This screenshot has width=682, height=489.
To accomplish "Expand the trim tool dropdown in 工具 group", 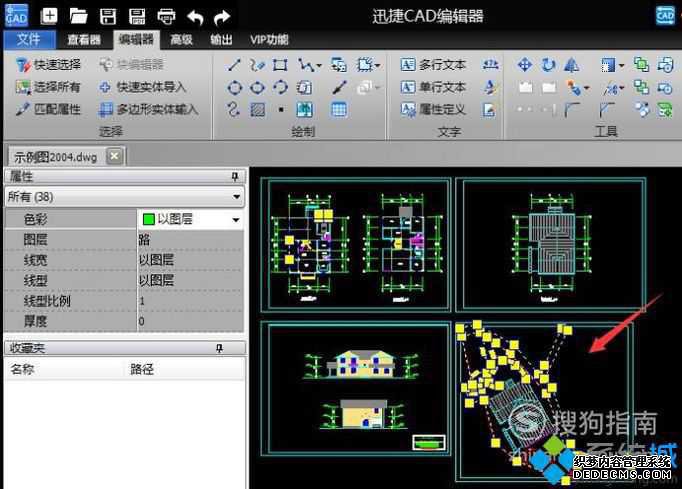I will [621, 88].
